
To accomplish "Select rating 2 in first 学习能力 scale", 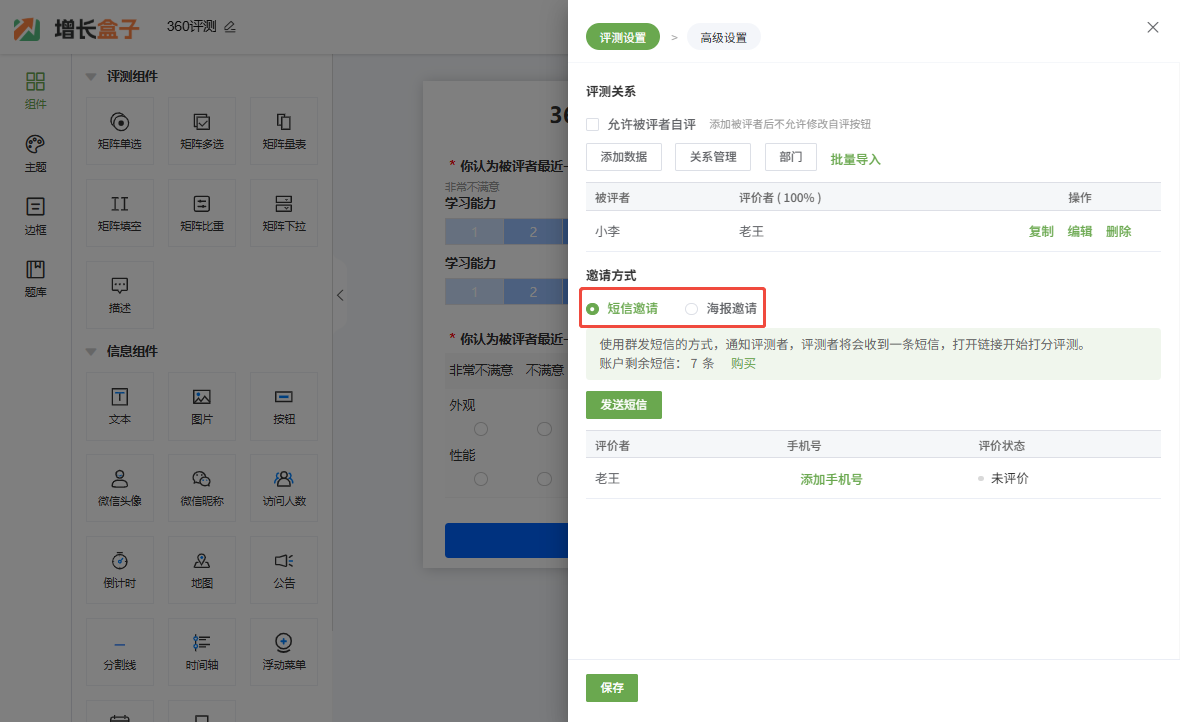I will 533,232.
